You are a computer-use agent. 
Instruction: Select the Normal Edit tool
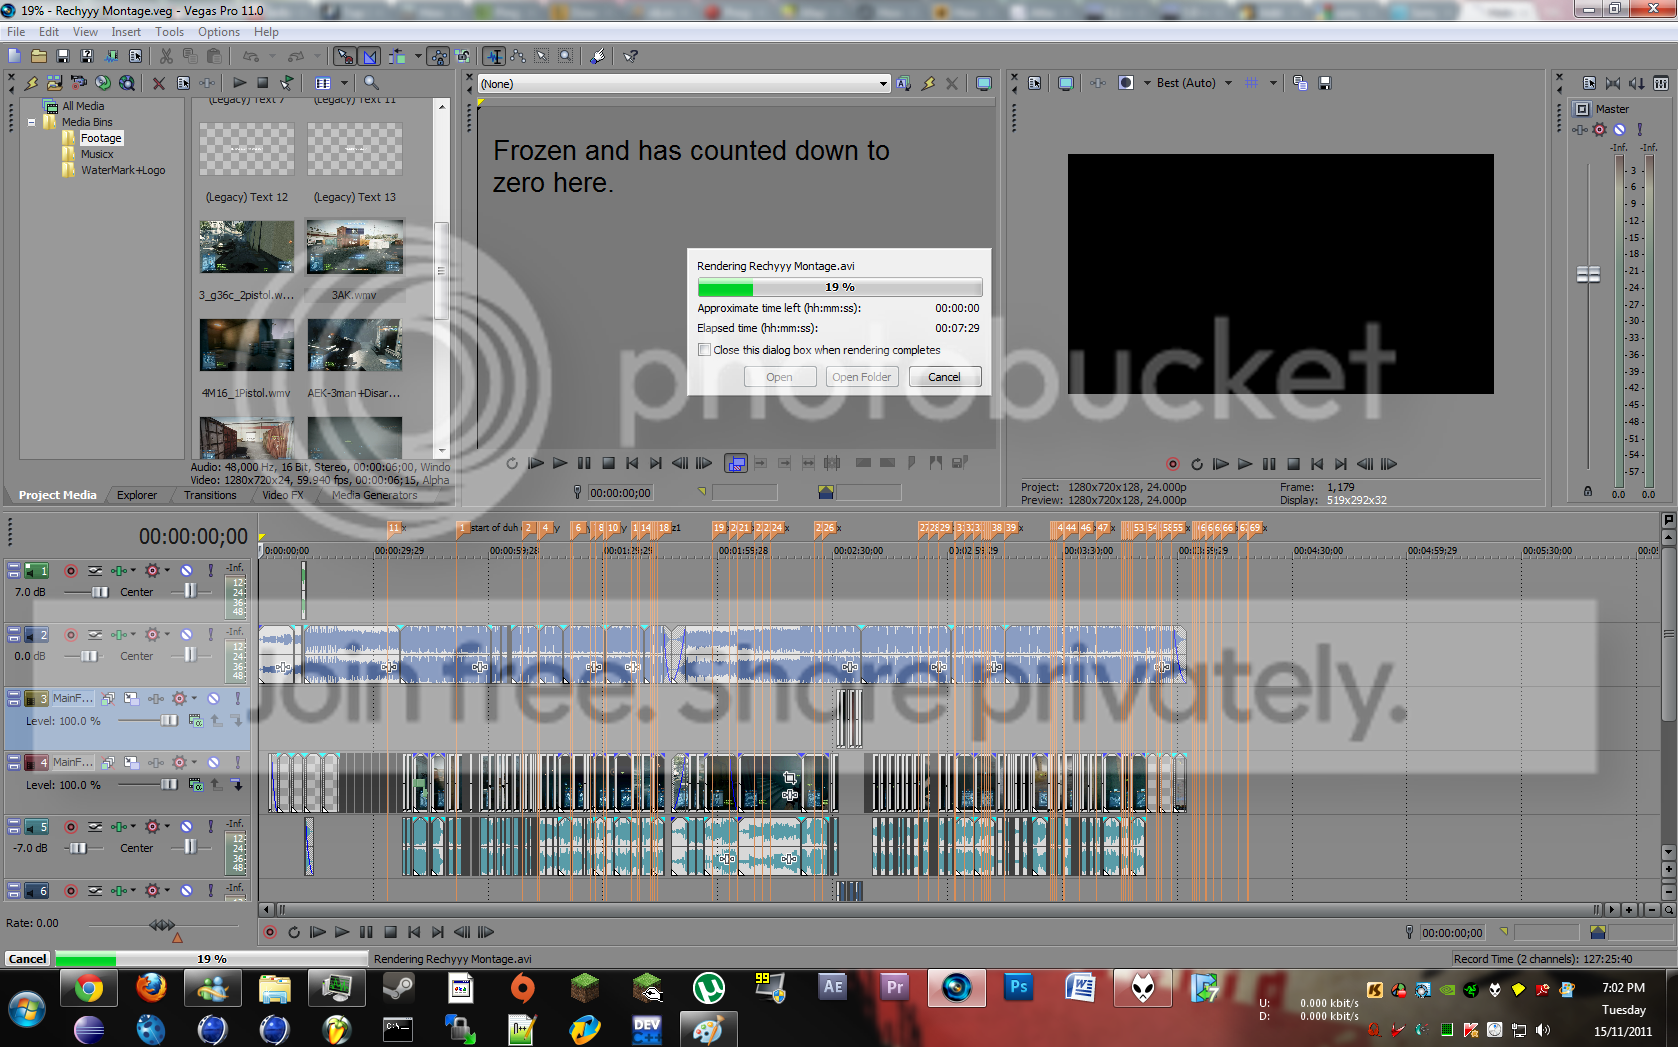click(494, 56)
